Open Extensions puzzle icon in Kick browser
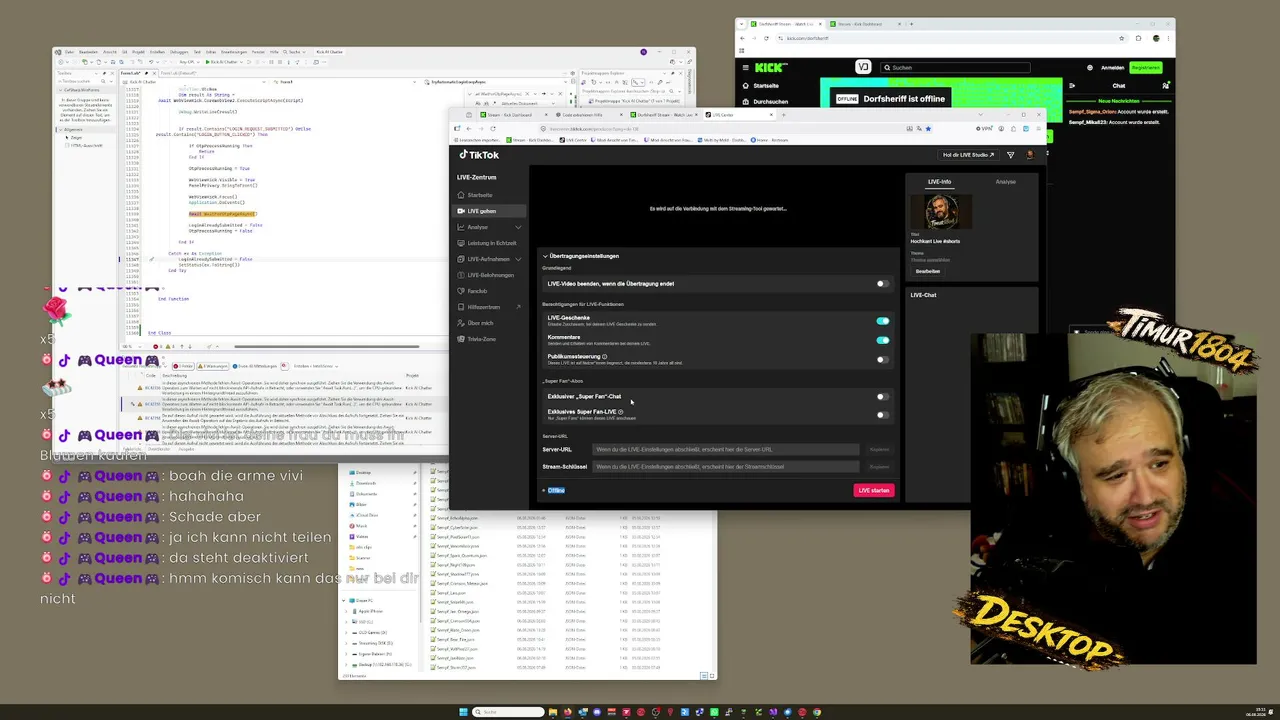 (1138, 38)
